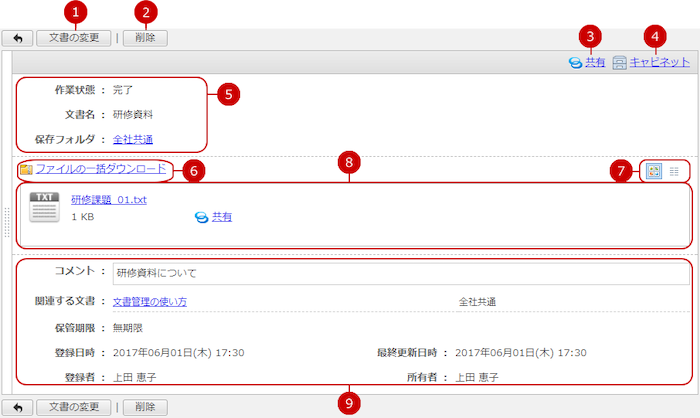Open the 全社共通 folder link under 保存フォルダ
The height and width of the screenshot is (418, 700).
tap(133, 138)
